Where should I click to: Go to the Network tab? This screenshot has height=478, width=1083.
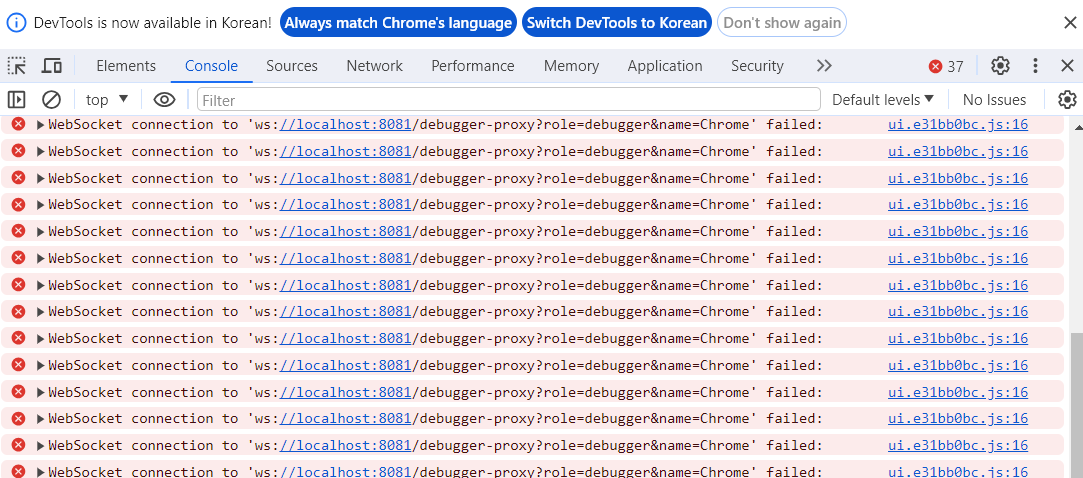[374, 66]
